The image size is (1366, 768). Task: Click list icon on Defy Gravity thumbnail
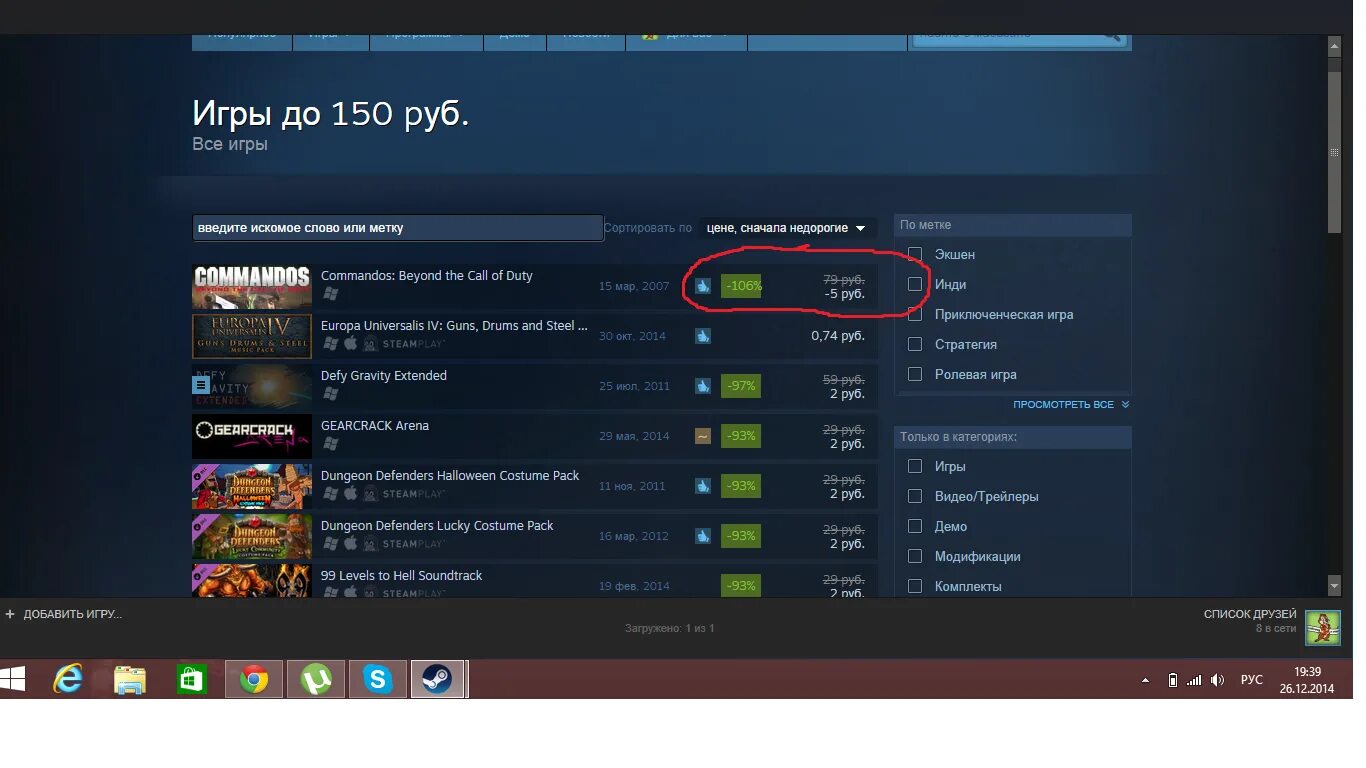[x=200, y=384]
